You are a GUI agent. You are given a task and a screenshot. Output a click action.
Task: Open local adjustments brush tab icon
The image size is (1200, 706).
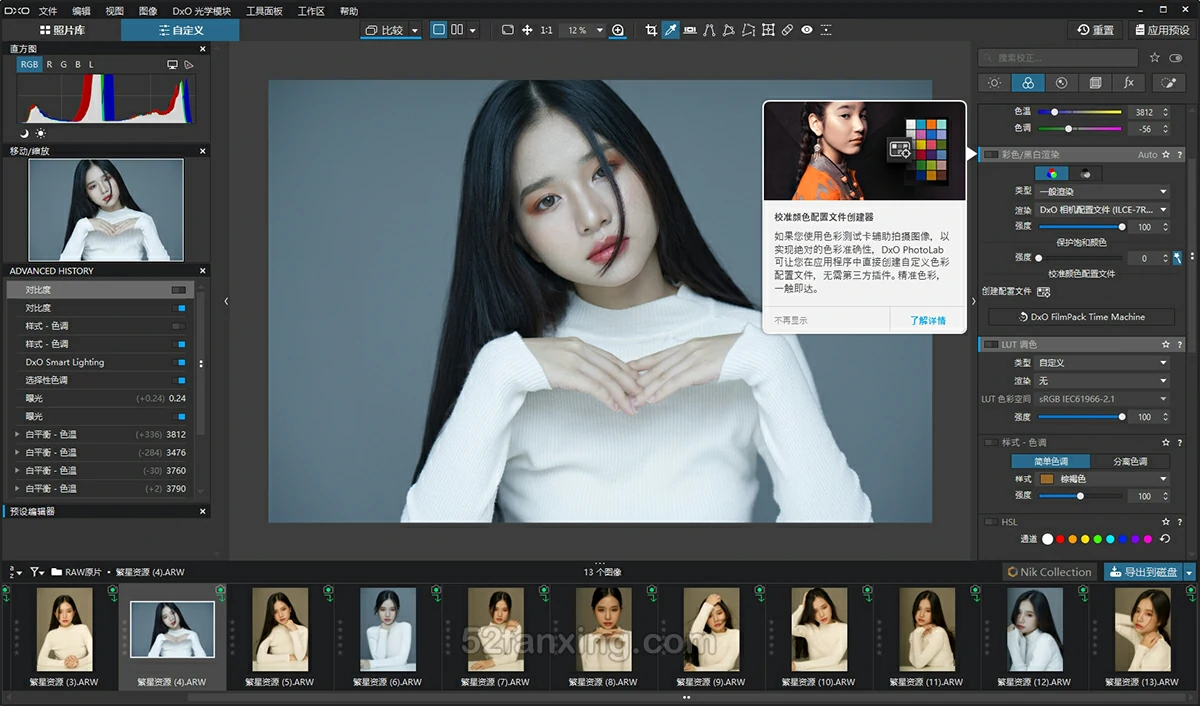1168,83
